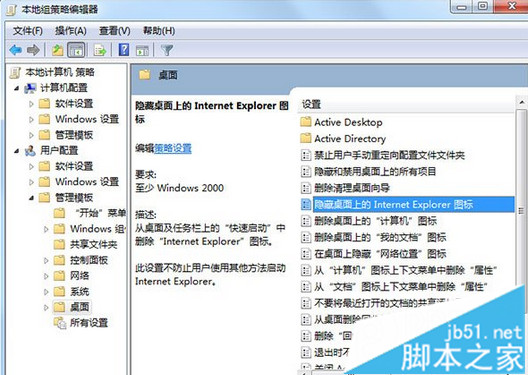Expand the 系统 tree node
Image resolution: width=528 pixels, height=375 pixels.
pos(46,292)
